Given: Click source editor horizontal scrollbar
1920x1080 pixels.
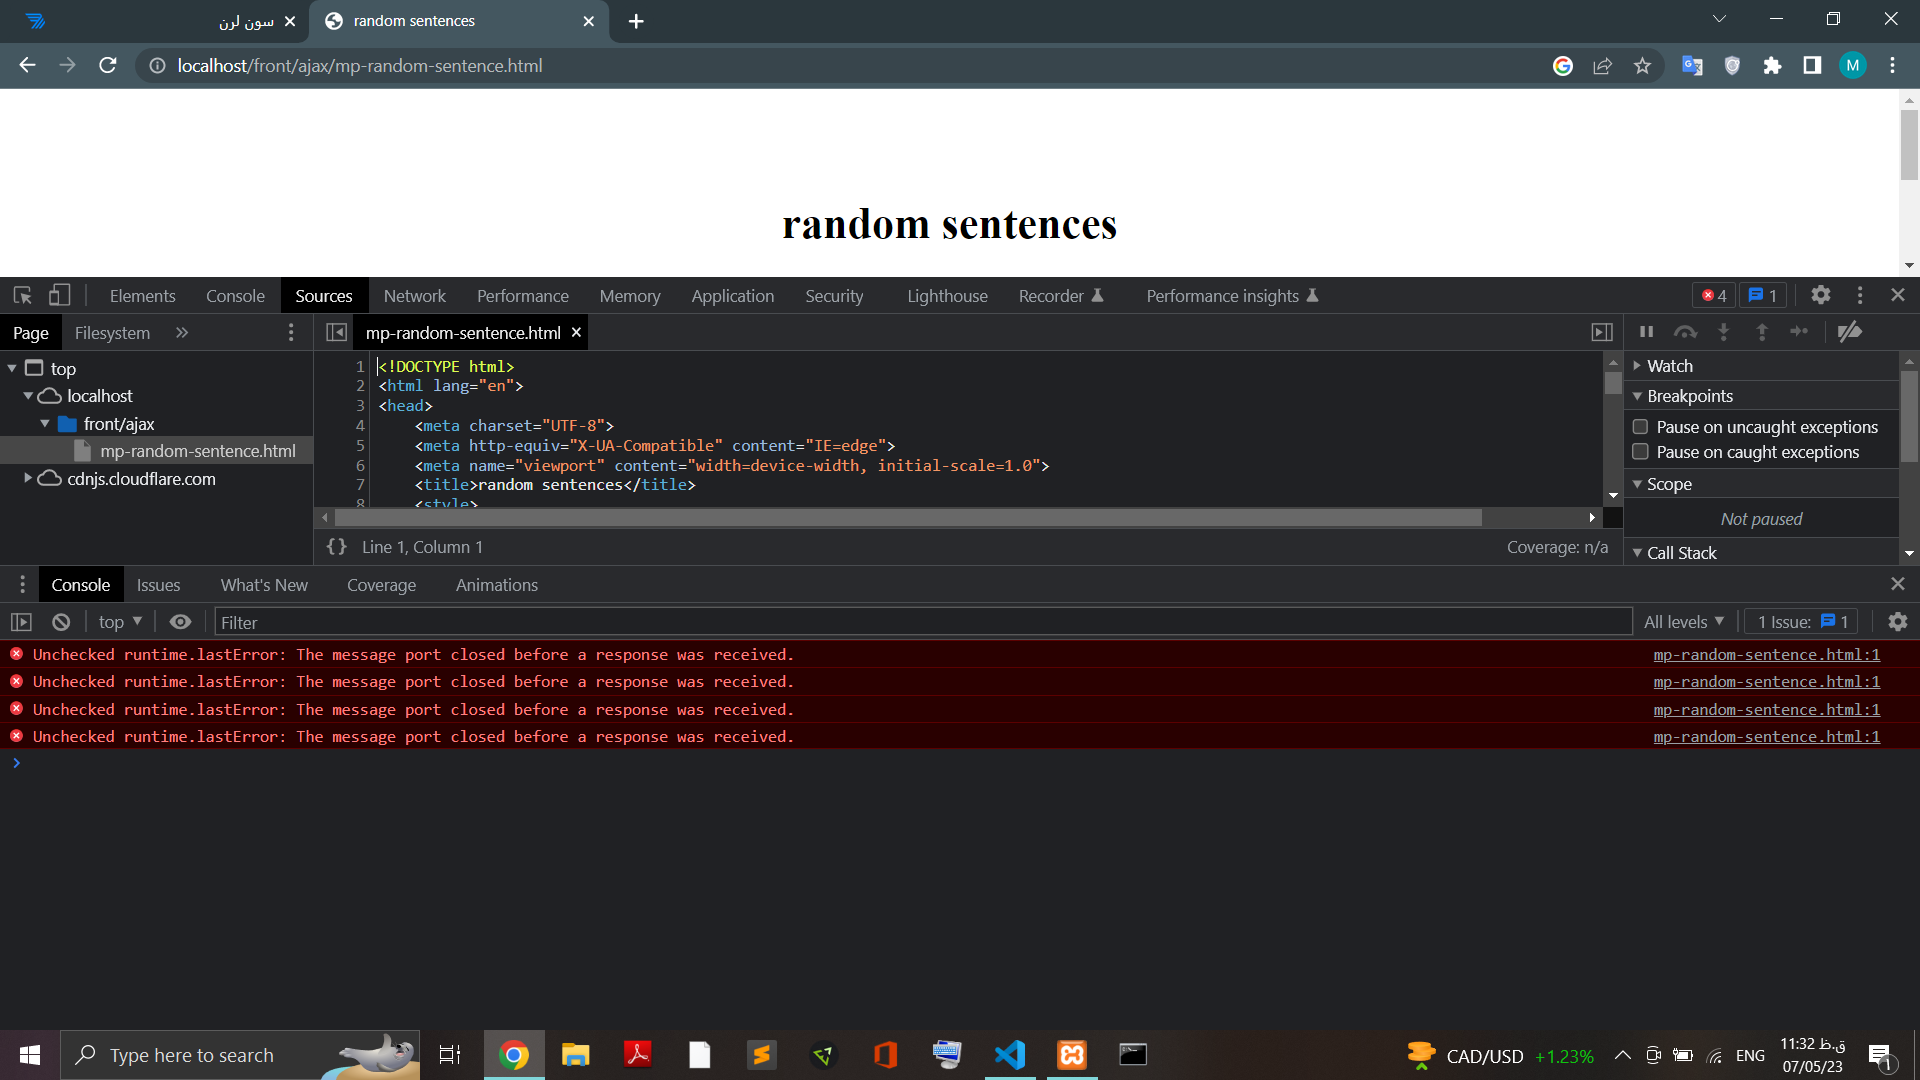Looking at the screenshot, I should (x=908, y=518).
